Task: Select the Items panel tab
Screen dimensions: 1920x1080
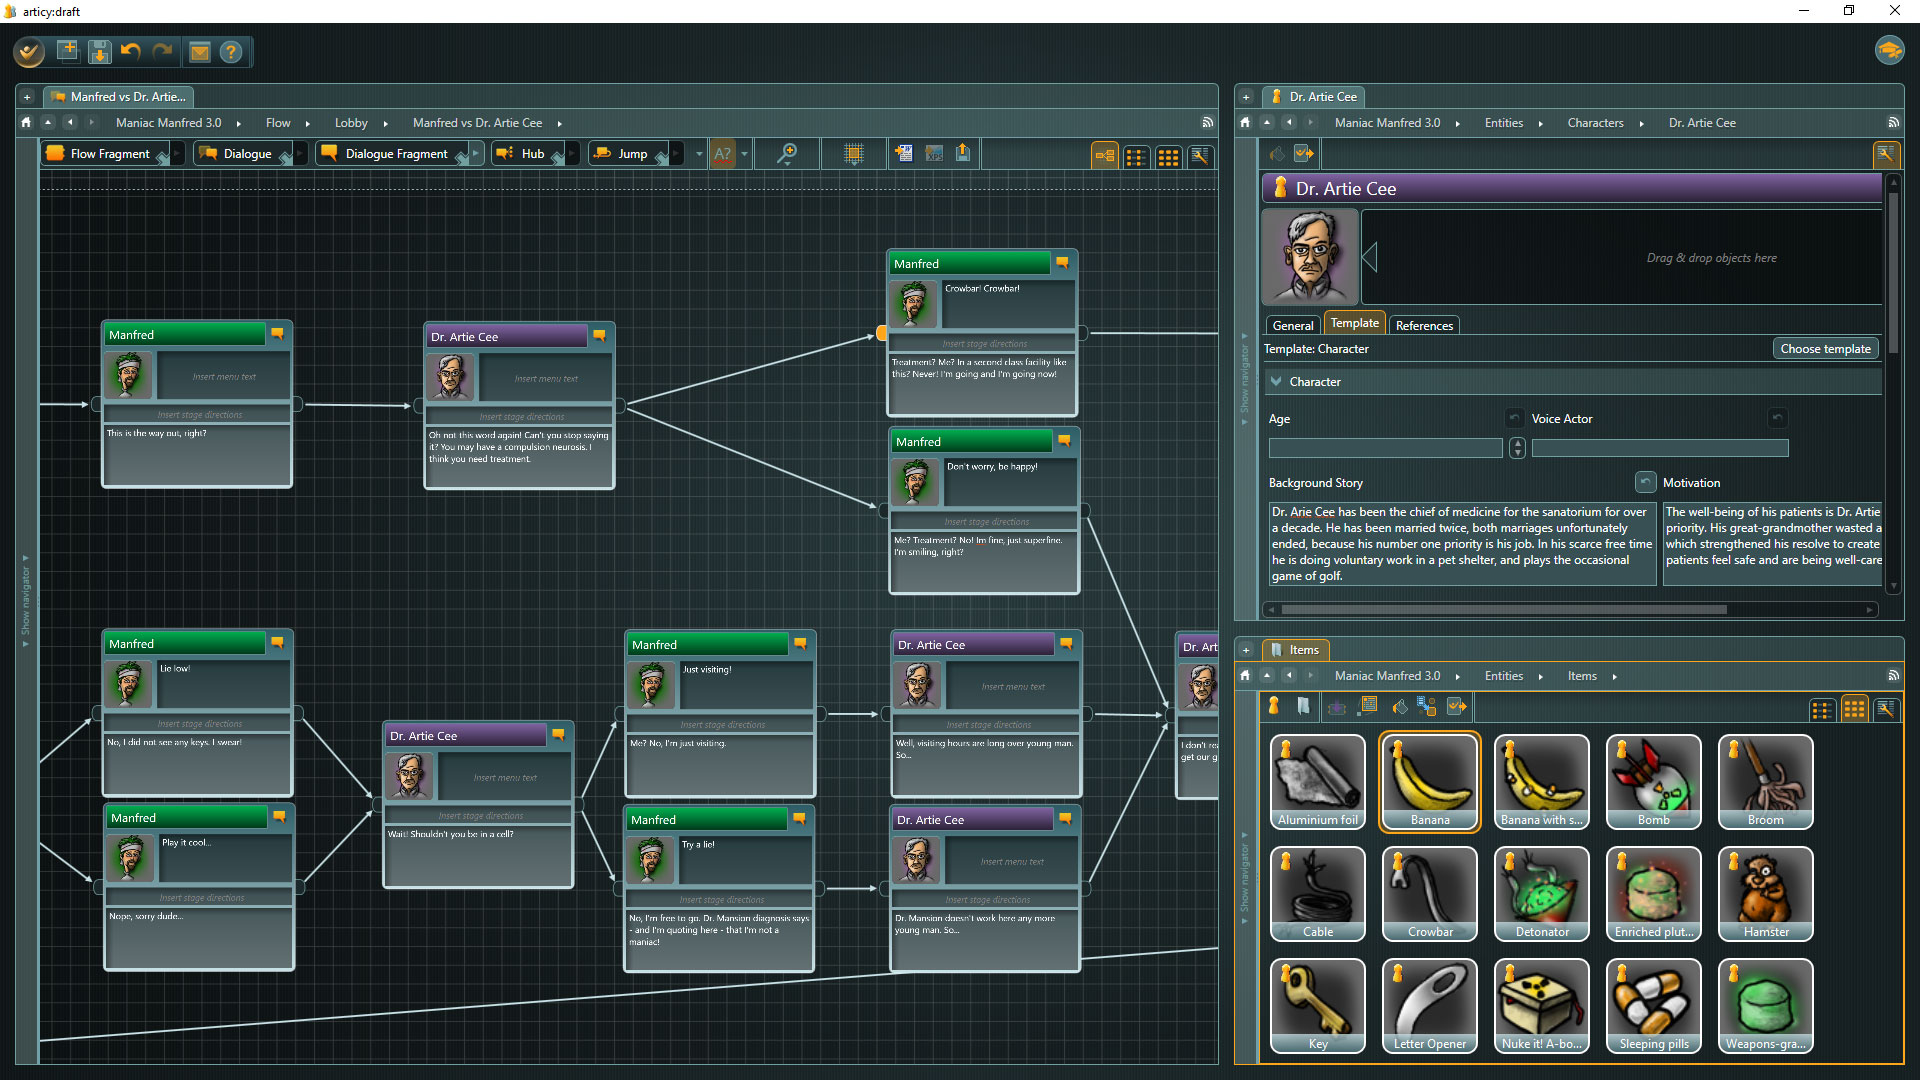Action: (1294, 650)
